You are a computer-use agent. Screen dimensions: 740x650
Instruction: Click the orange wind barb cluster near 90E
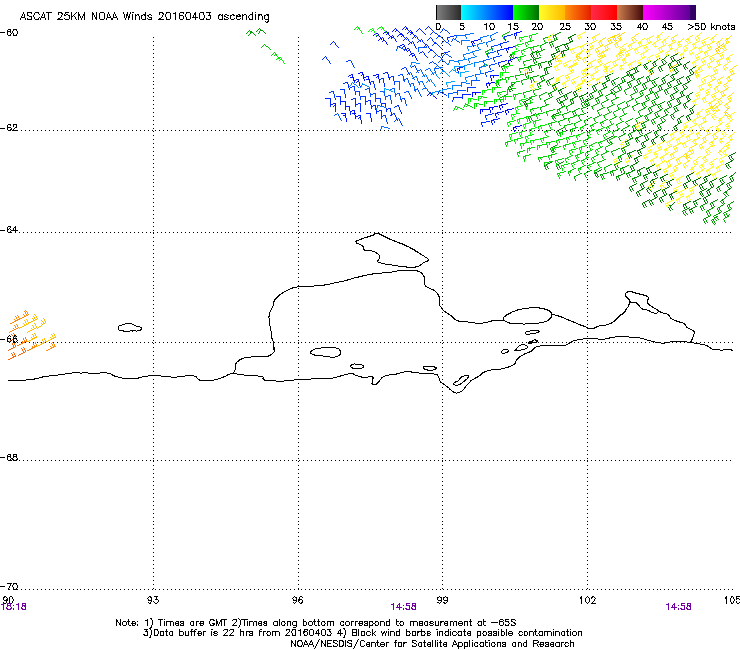32,335
